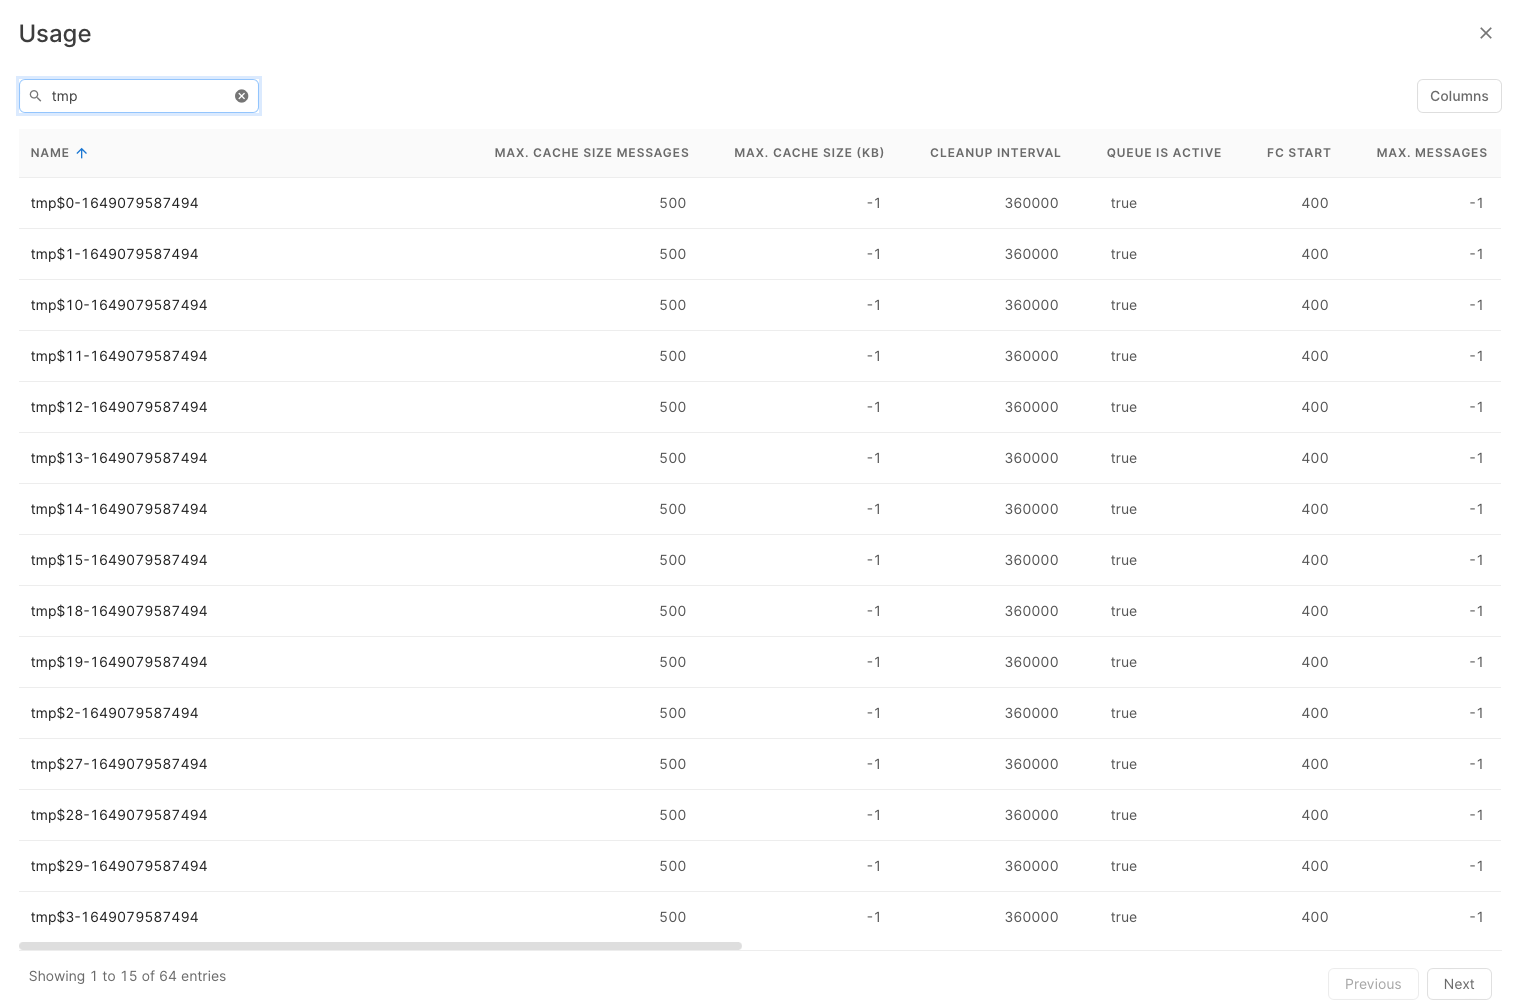Select the tmp$15-1649079587494 queue row
Screen dimensions: 1526x1006
119,560
